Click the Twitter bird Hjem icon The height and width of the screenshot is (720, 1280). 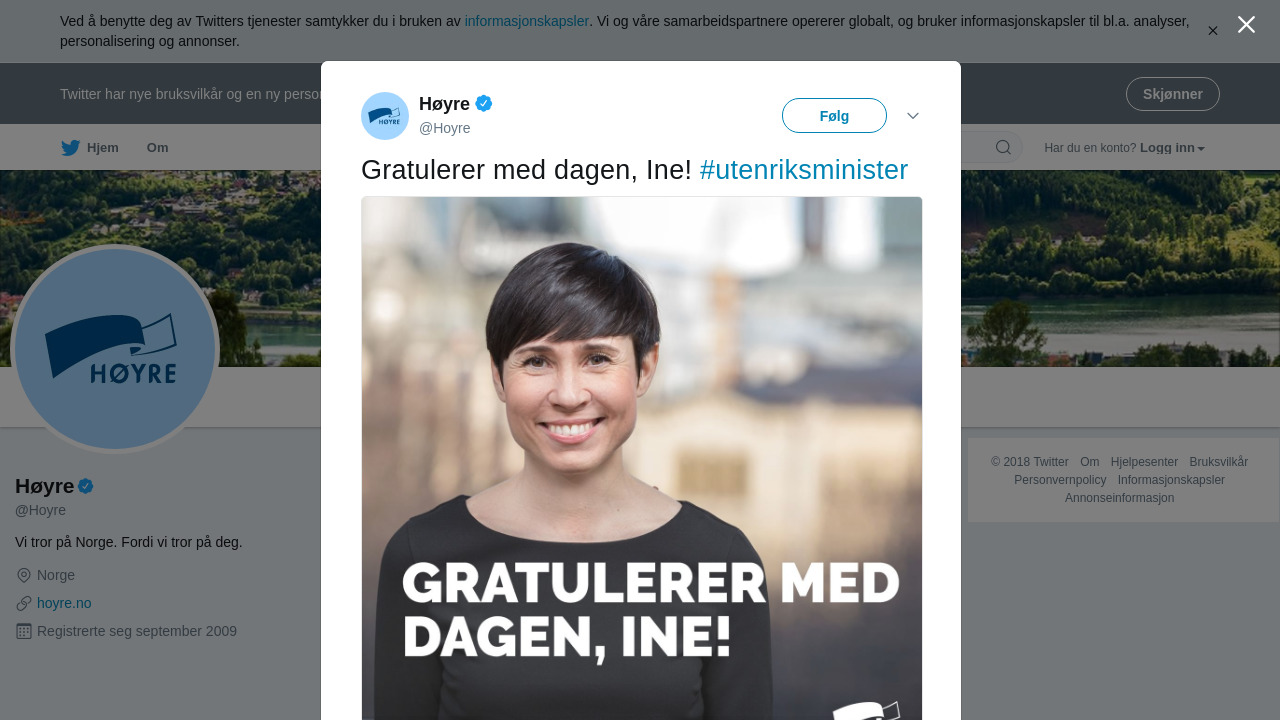pos(70,148)
